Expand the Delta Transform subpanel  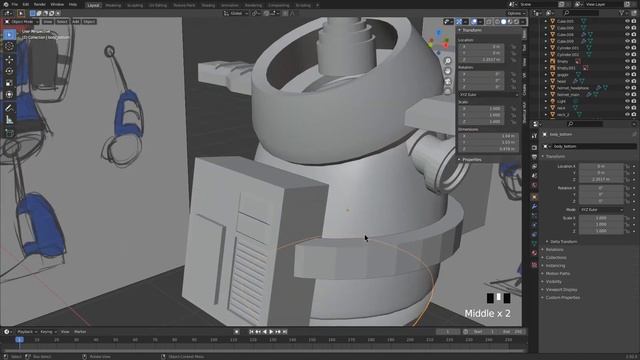563,242
